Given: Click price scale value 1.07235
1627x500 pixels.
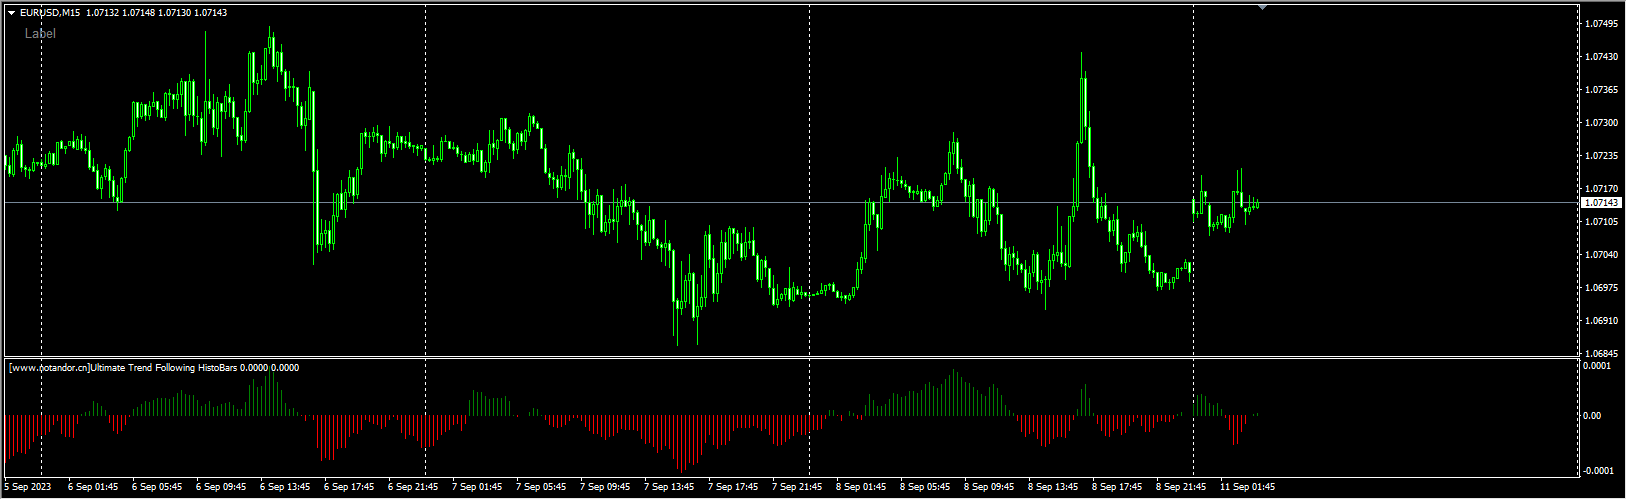Looking at the screenshot, I should [x=1602, y=156].
